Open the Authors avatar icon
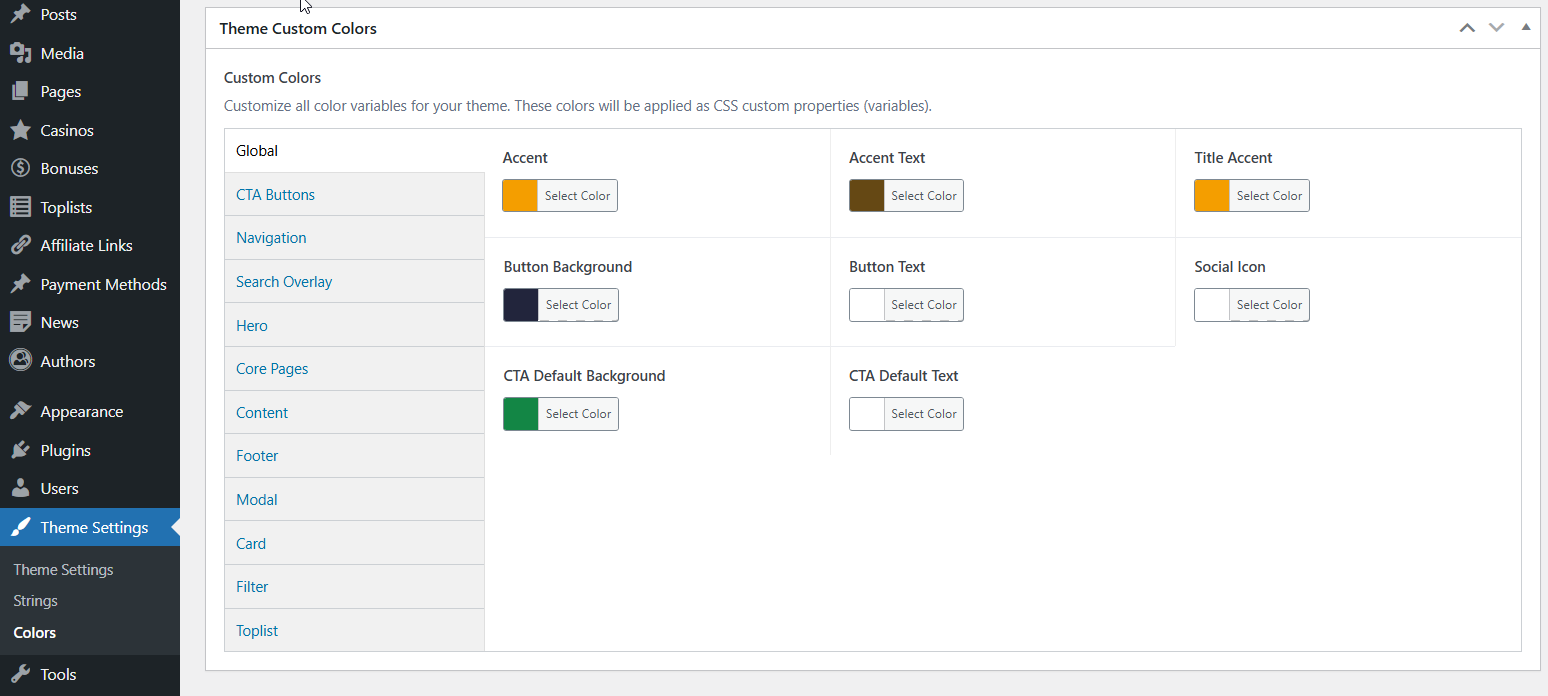1548x696 pixels. (x=22, y=360)
